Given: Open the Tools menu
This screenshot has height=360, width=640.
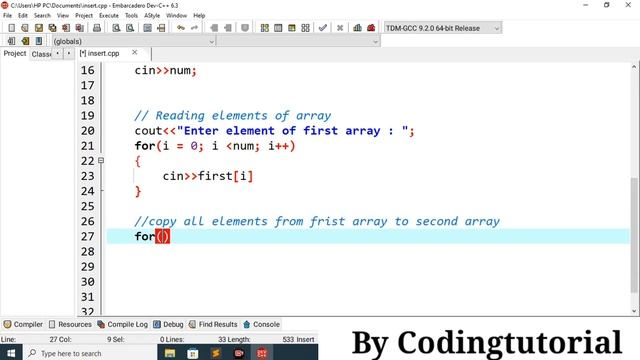Looking at the screenshot, I should [131, 16].
